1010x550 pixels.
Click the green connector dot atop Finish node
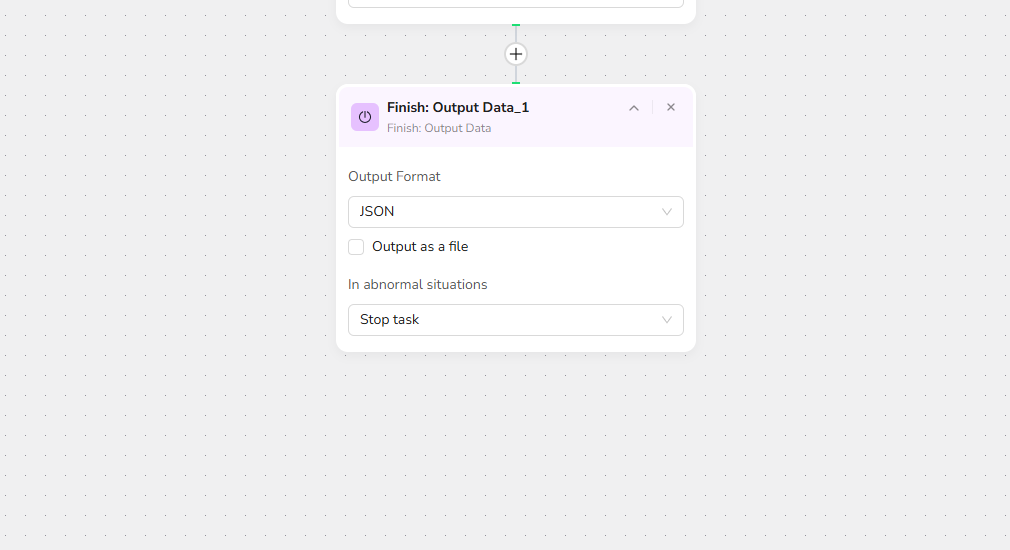coord(516,83)
